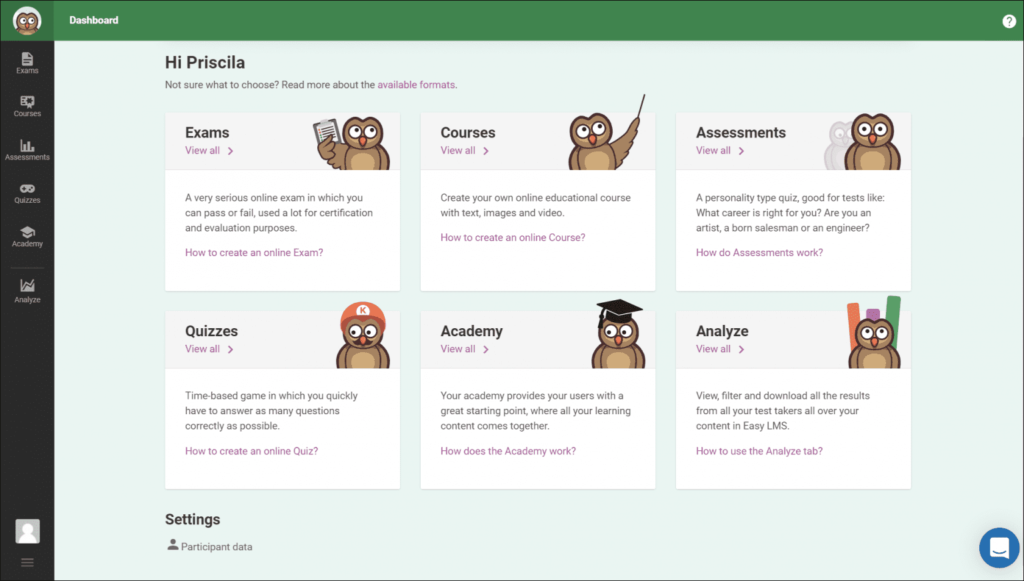Open How do Assessments work?
The height and width of the screenshot is (581, 1024).
tap(759, 252)
